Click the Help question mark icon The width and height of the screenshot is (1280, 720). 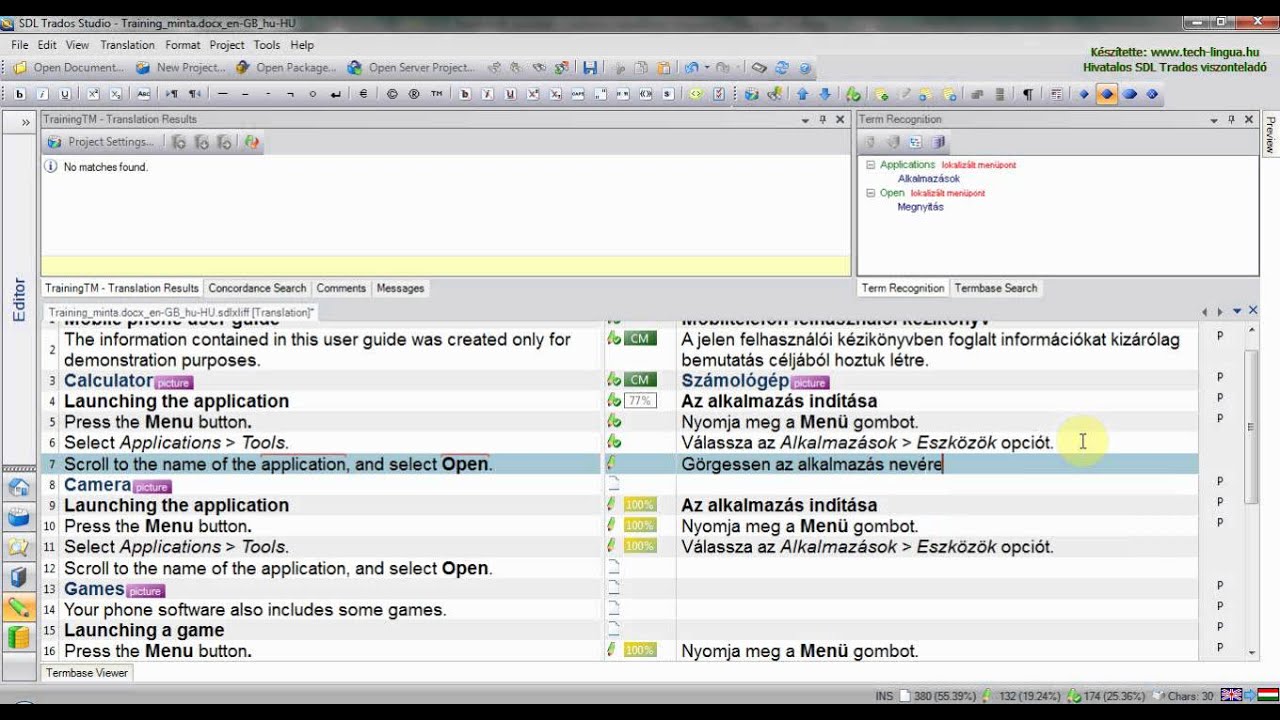pyautogui.click(x=805, y=68)
